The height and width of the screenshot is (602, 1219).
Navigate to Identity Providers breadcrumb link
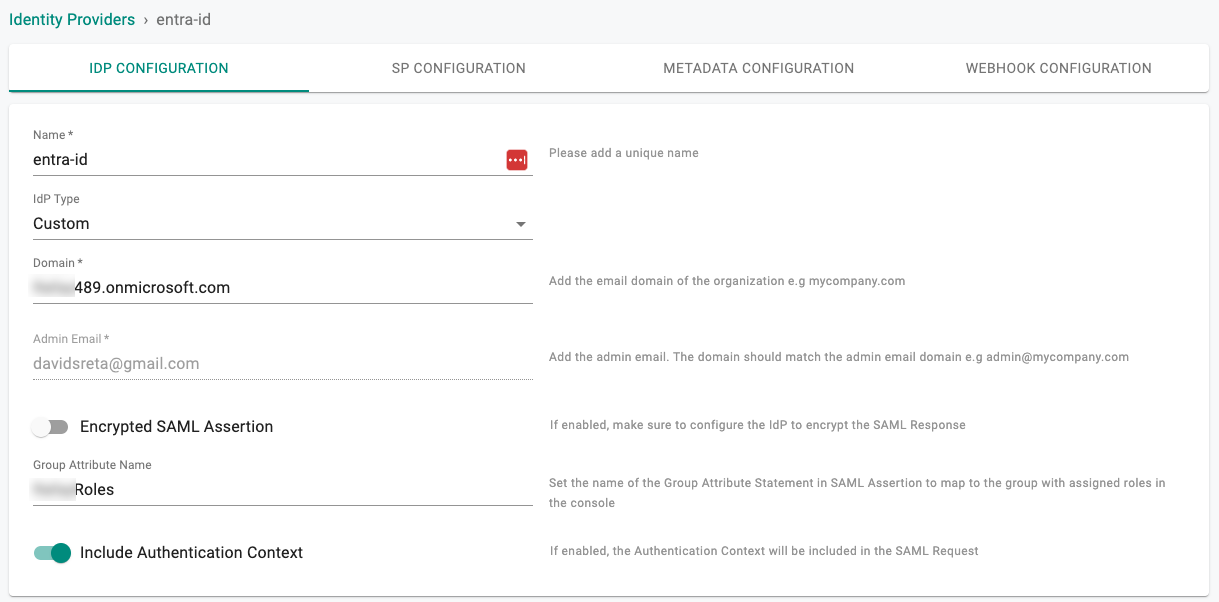click(72, 20)
